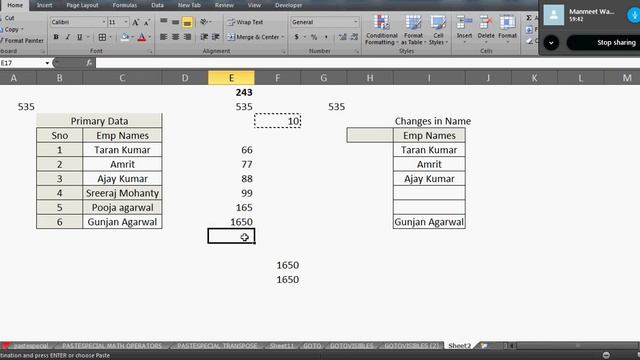This screenshot has height=360, width=640.
Task: Increase font size with grow icon
Action: 136,22
